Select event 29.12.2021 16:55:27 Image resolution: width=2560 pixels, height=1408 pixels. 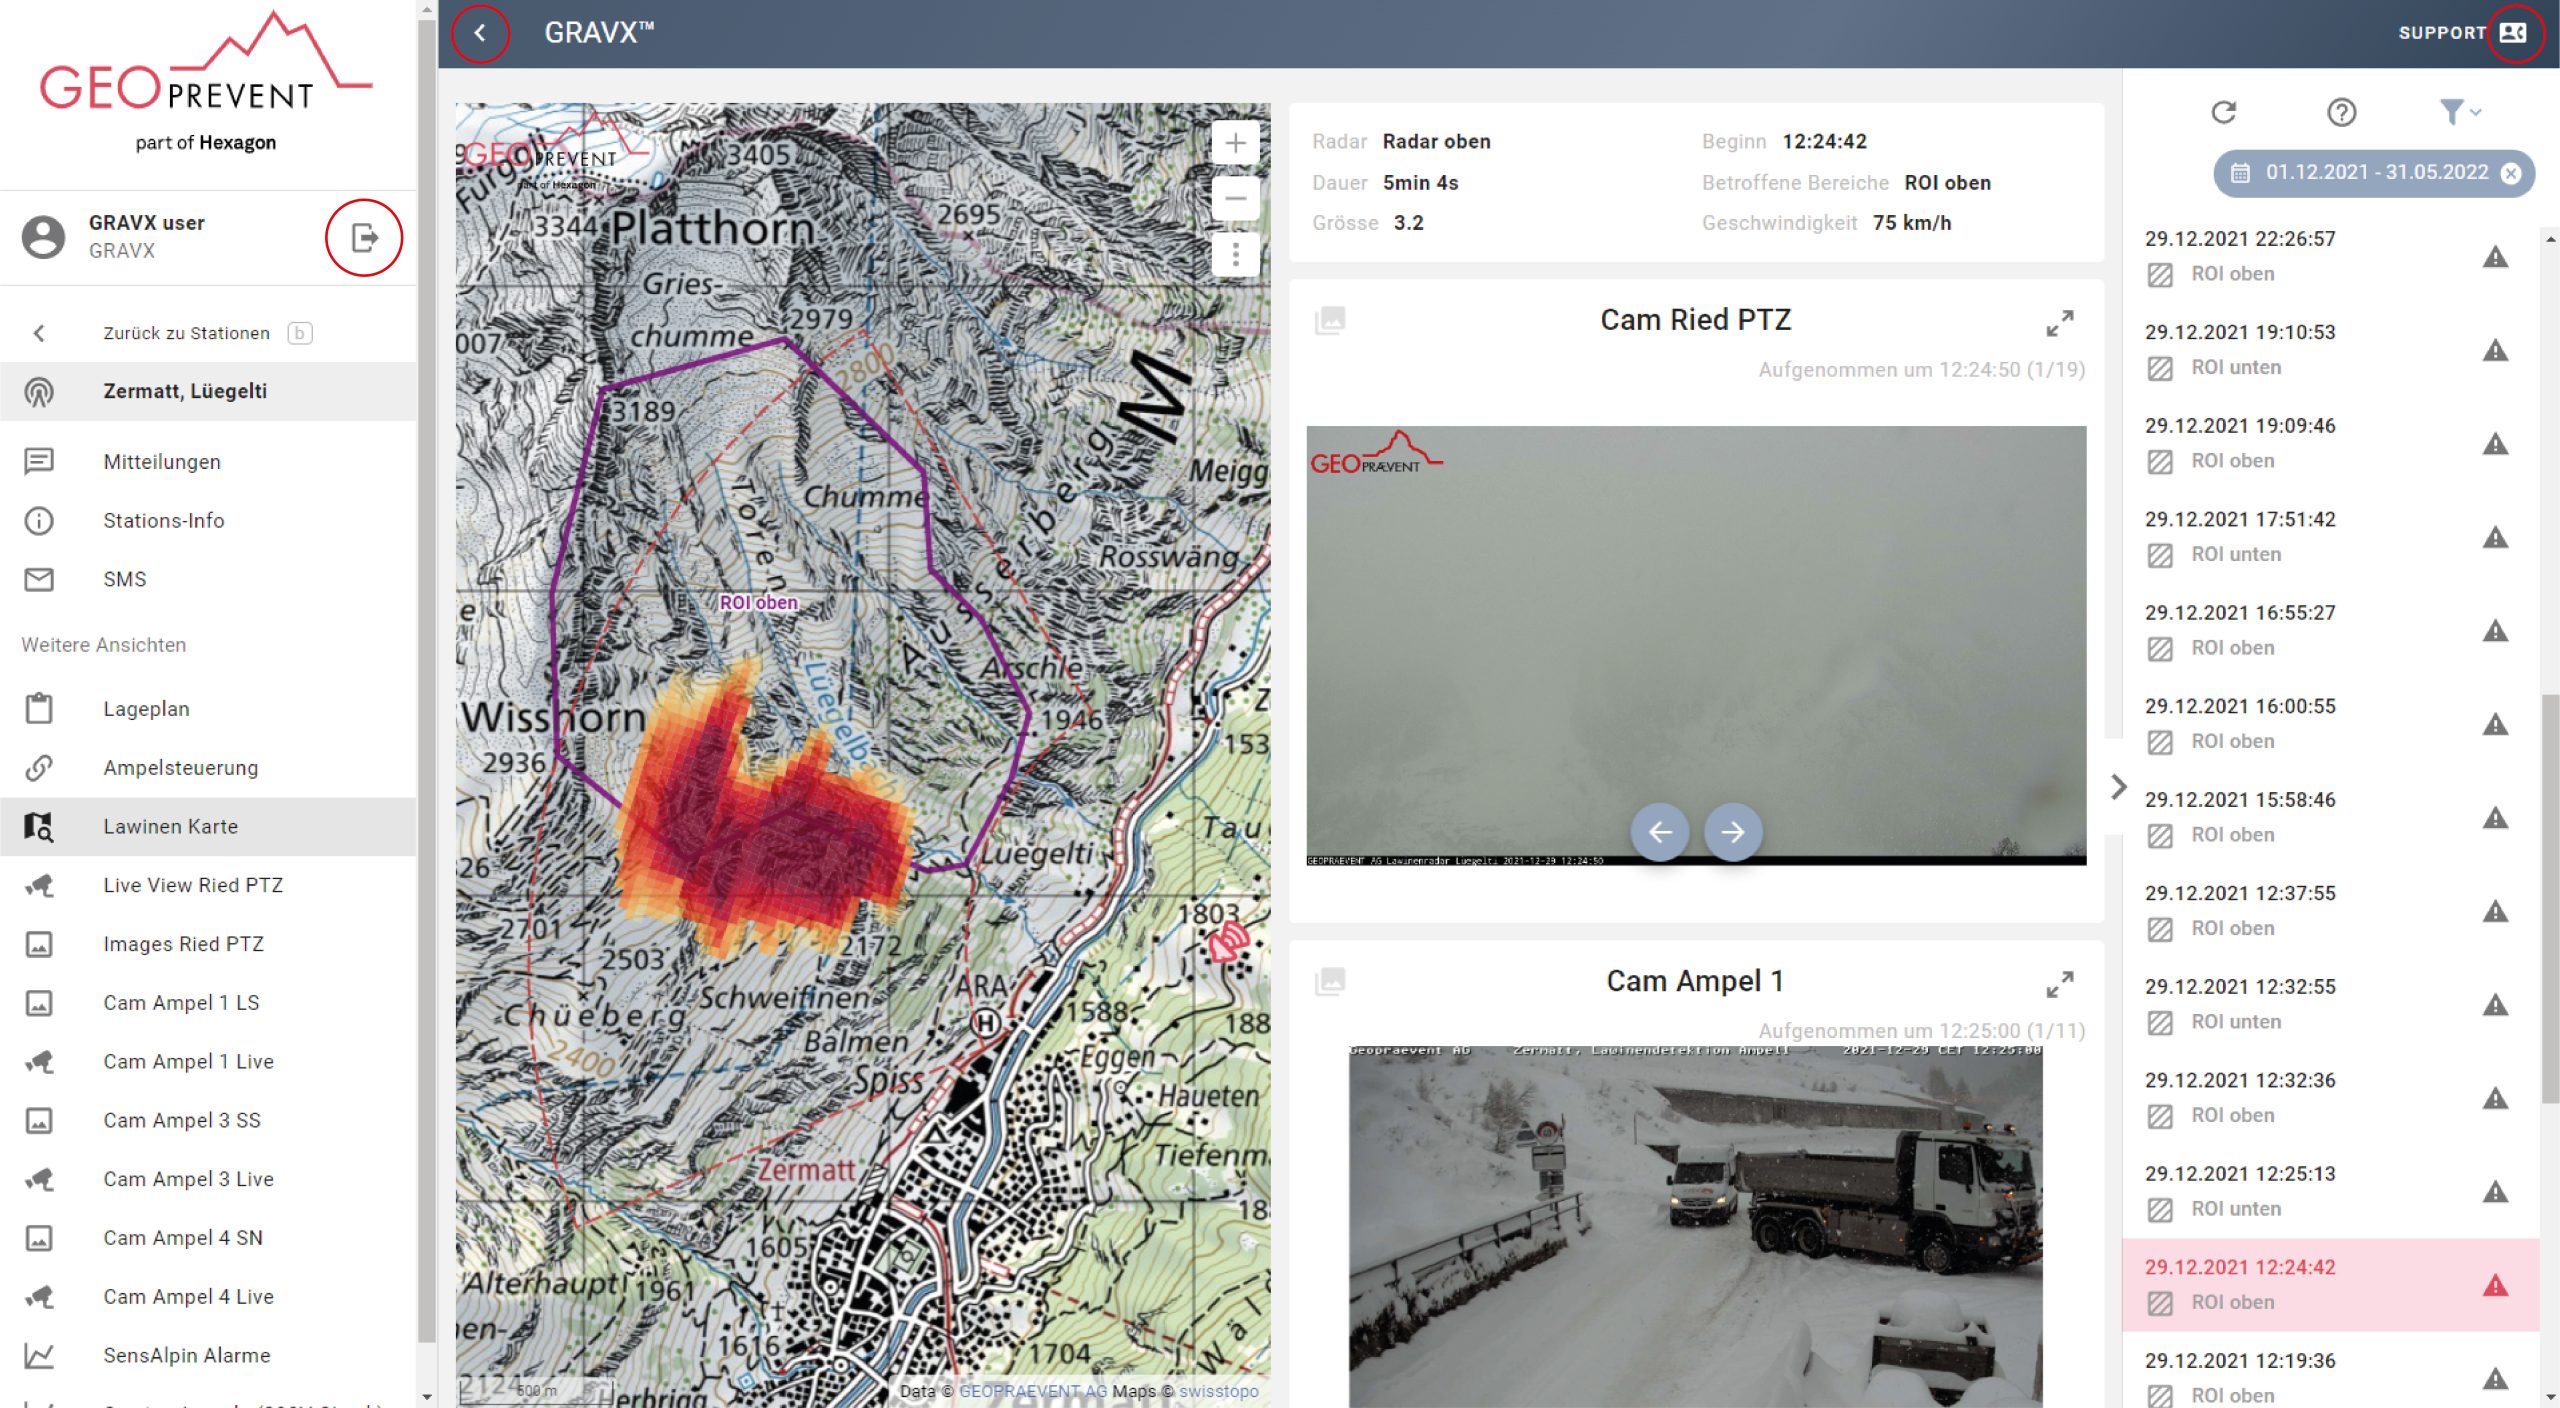coord(2330,630)
